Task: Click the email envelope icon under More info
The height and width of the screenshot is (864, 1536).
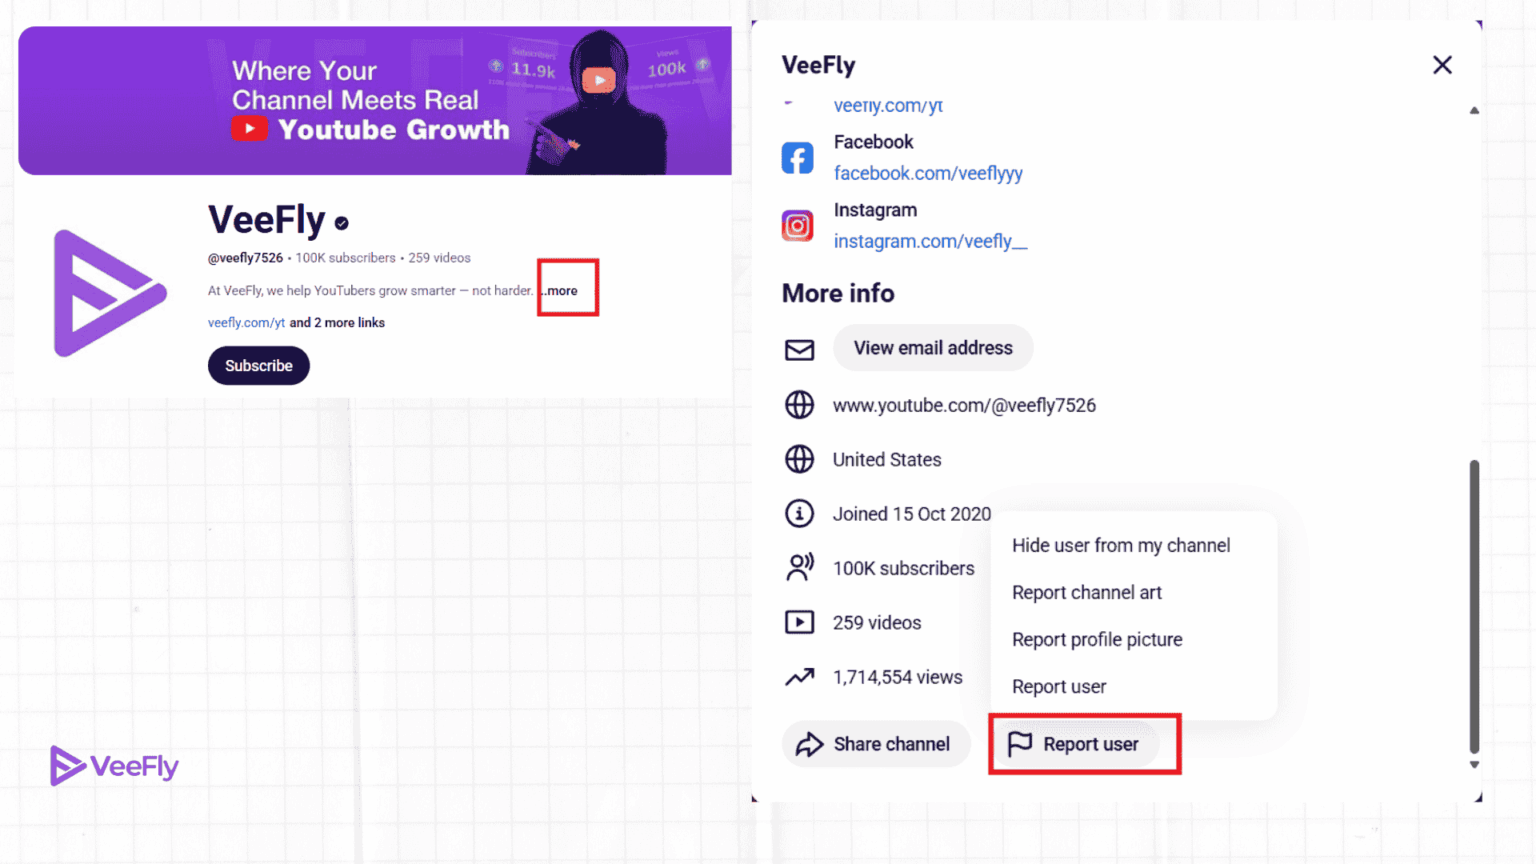Action: point(799,350)
